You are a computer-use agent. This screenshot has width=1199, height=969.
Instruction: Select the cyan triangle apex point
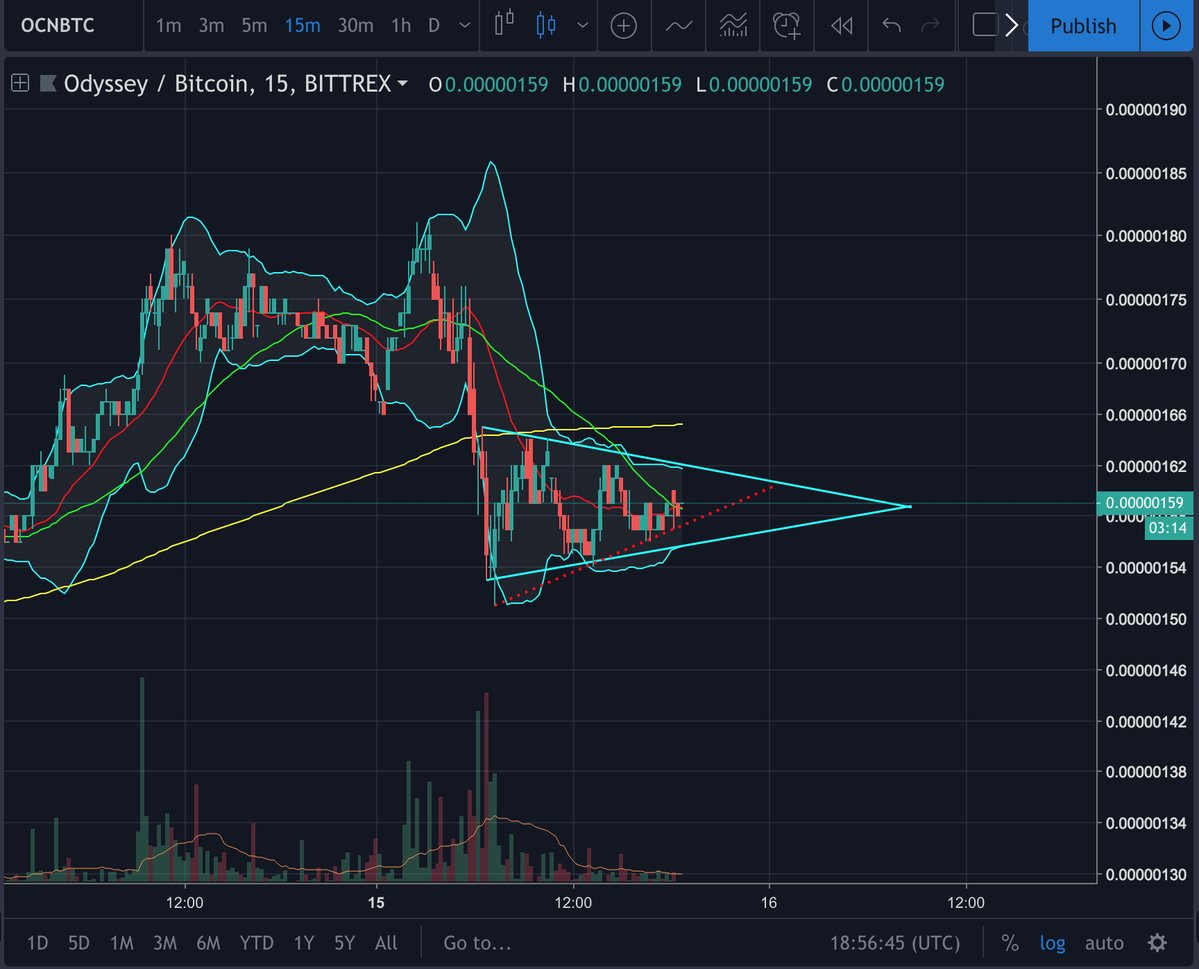pos(908,506)
